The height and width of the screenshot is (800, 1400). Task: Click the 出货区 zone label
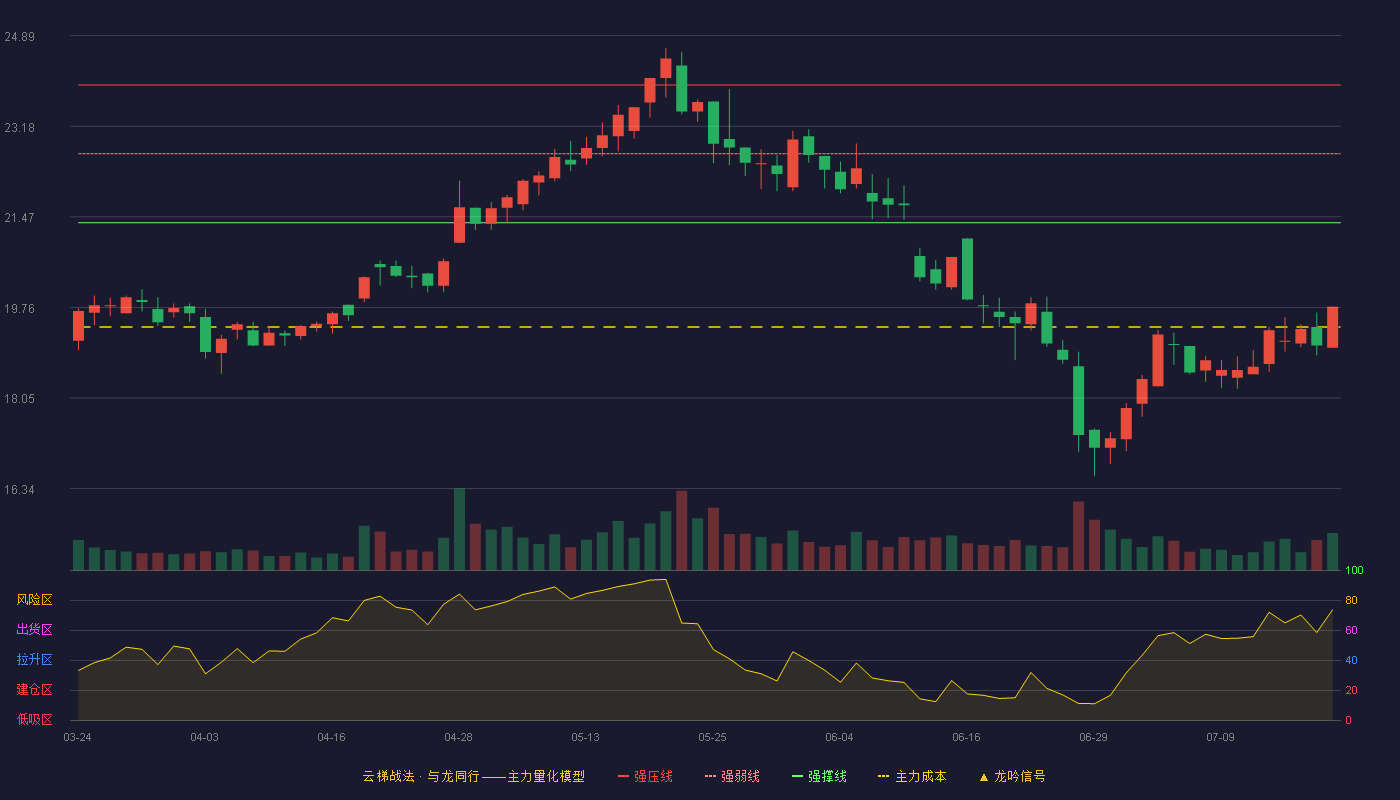34,630
